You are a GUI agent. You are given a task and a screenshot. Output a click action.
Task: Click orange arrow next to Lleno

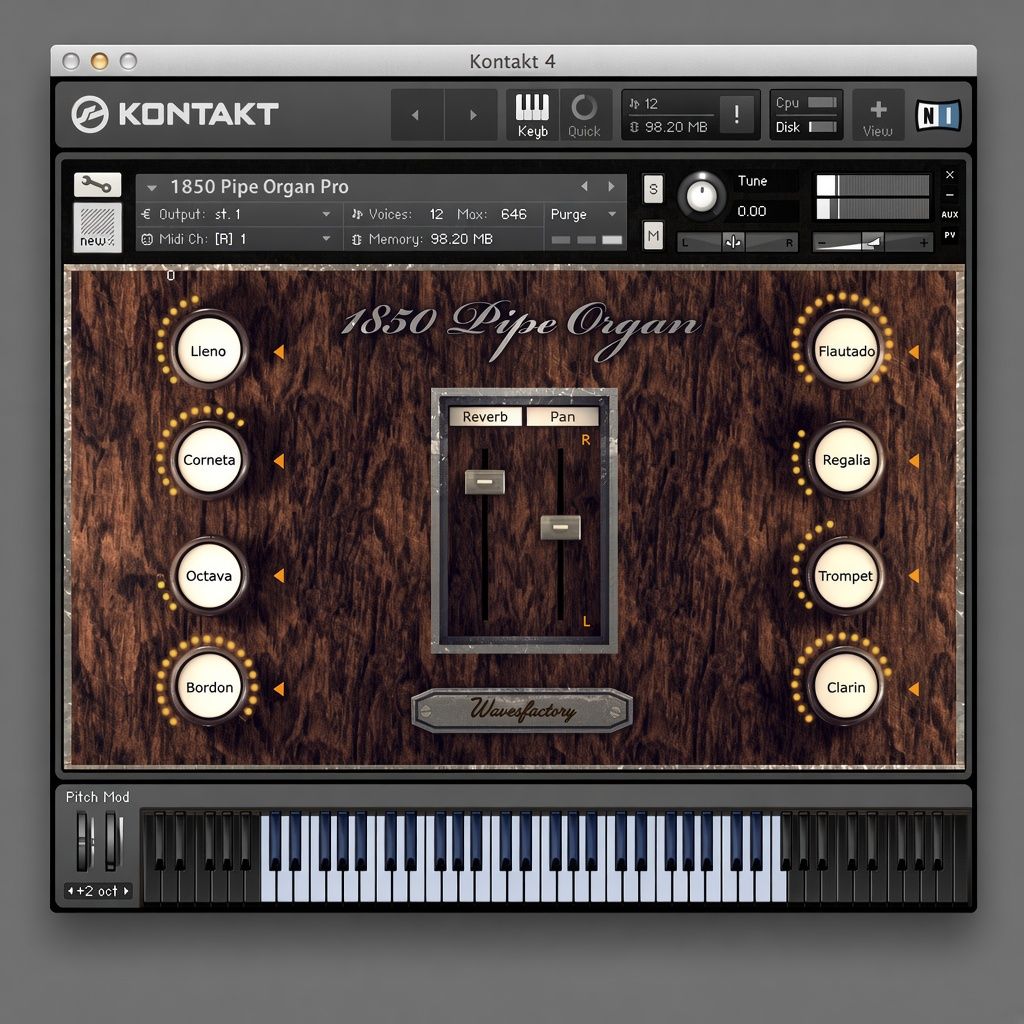point(279,352)
